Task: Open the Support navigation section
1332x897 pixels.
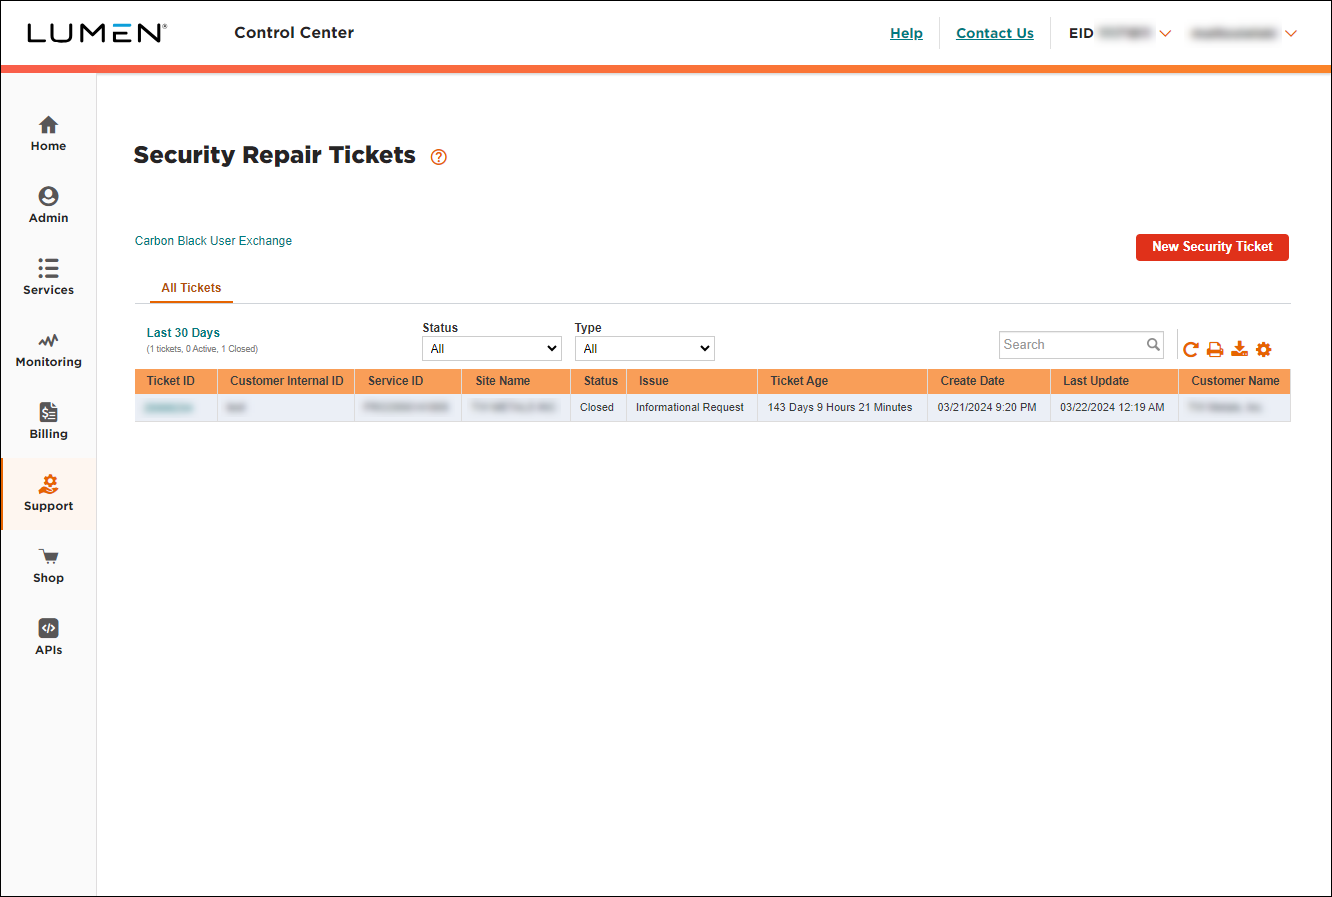Action: pos(48,493)
